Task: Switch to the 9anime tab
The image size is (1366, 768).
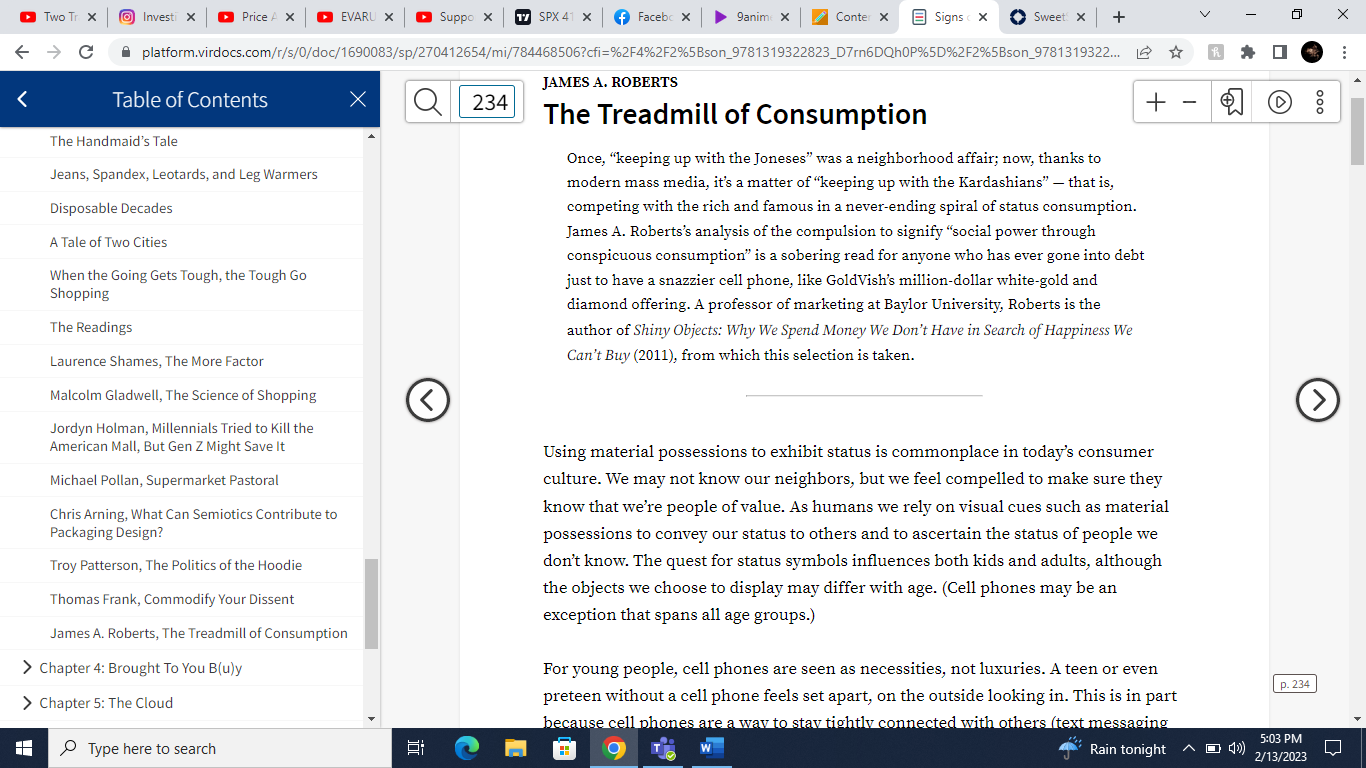Action: click(x=749, y=17)
